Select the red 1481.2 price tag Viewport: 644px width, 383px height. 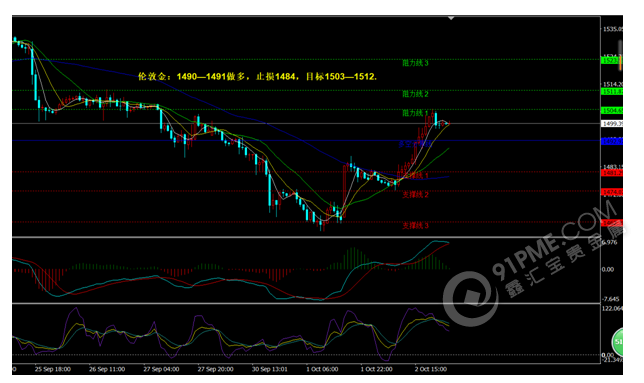(x=612, y=173)
